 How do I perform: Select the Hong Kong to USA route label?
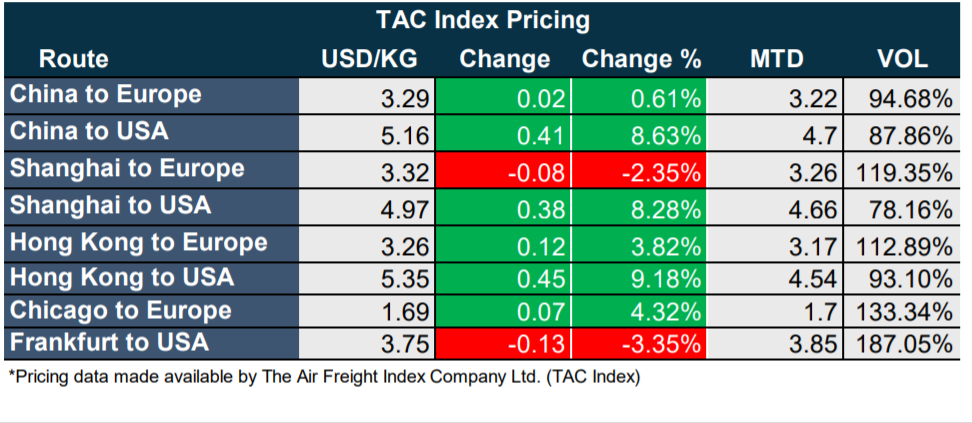[121, 276]
